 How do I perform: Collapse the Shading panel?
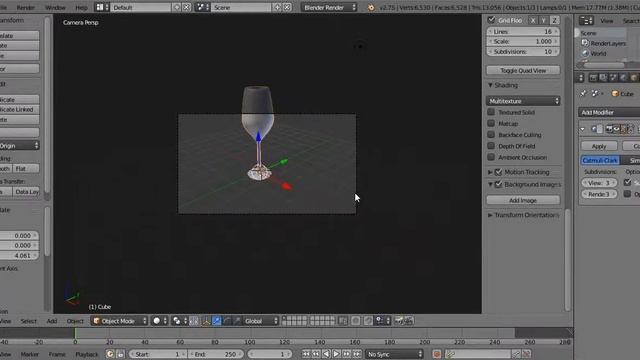[x=490, y=85]
